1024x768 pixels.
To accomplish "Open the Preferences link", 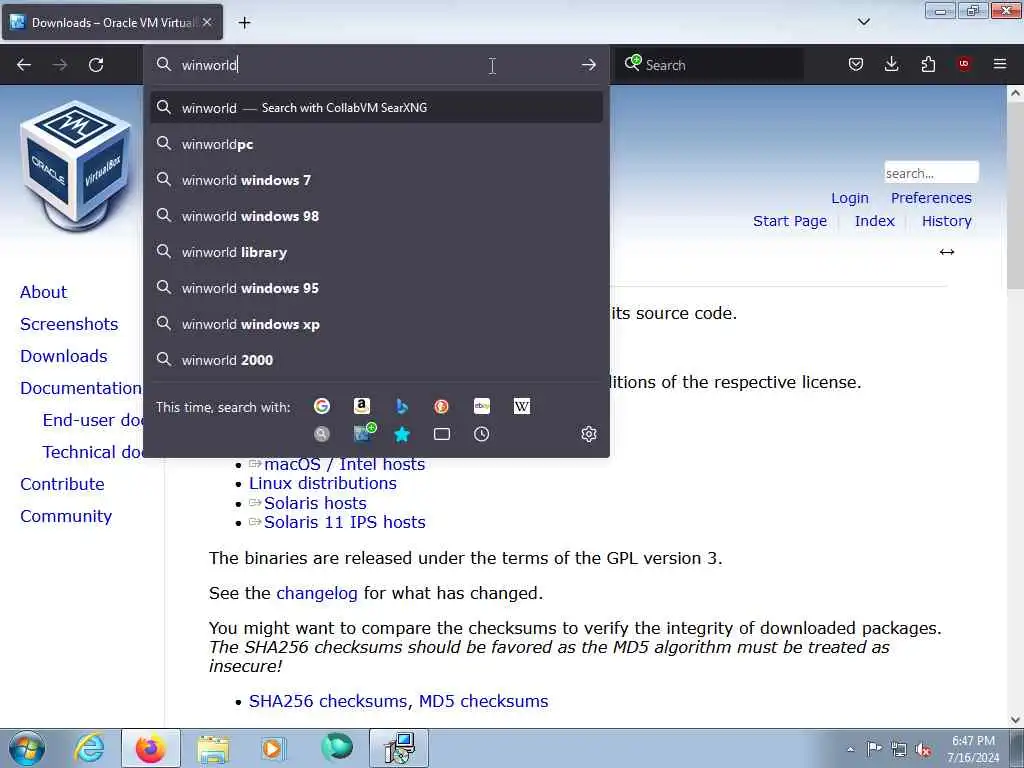I will 931,198.
